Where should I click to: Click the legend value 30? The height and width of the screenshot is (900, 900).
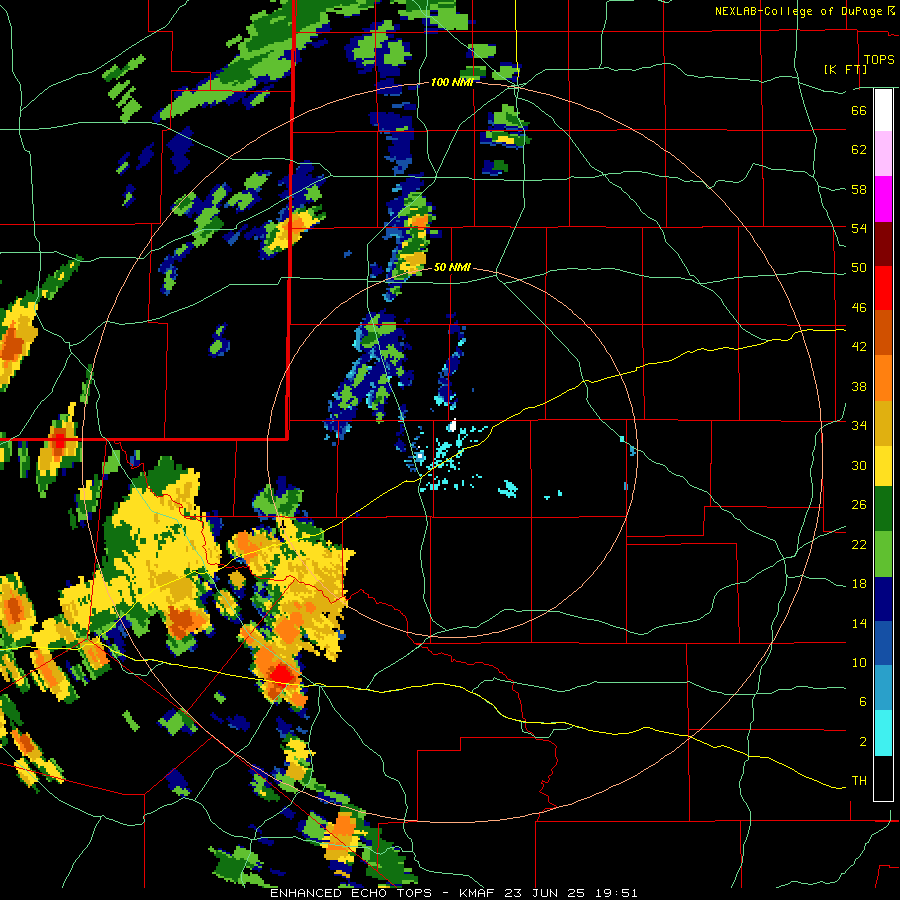859,465
